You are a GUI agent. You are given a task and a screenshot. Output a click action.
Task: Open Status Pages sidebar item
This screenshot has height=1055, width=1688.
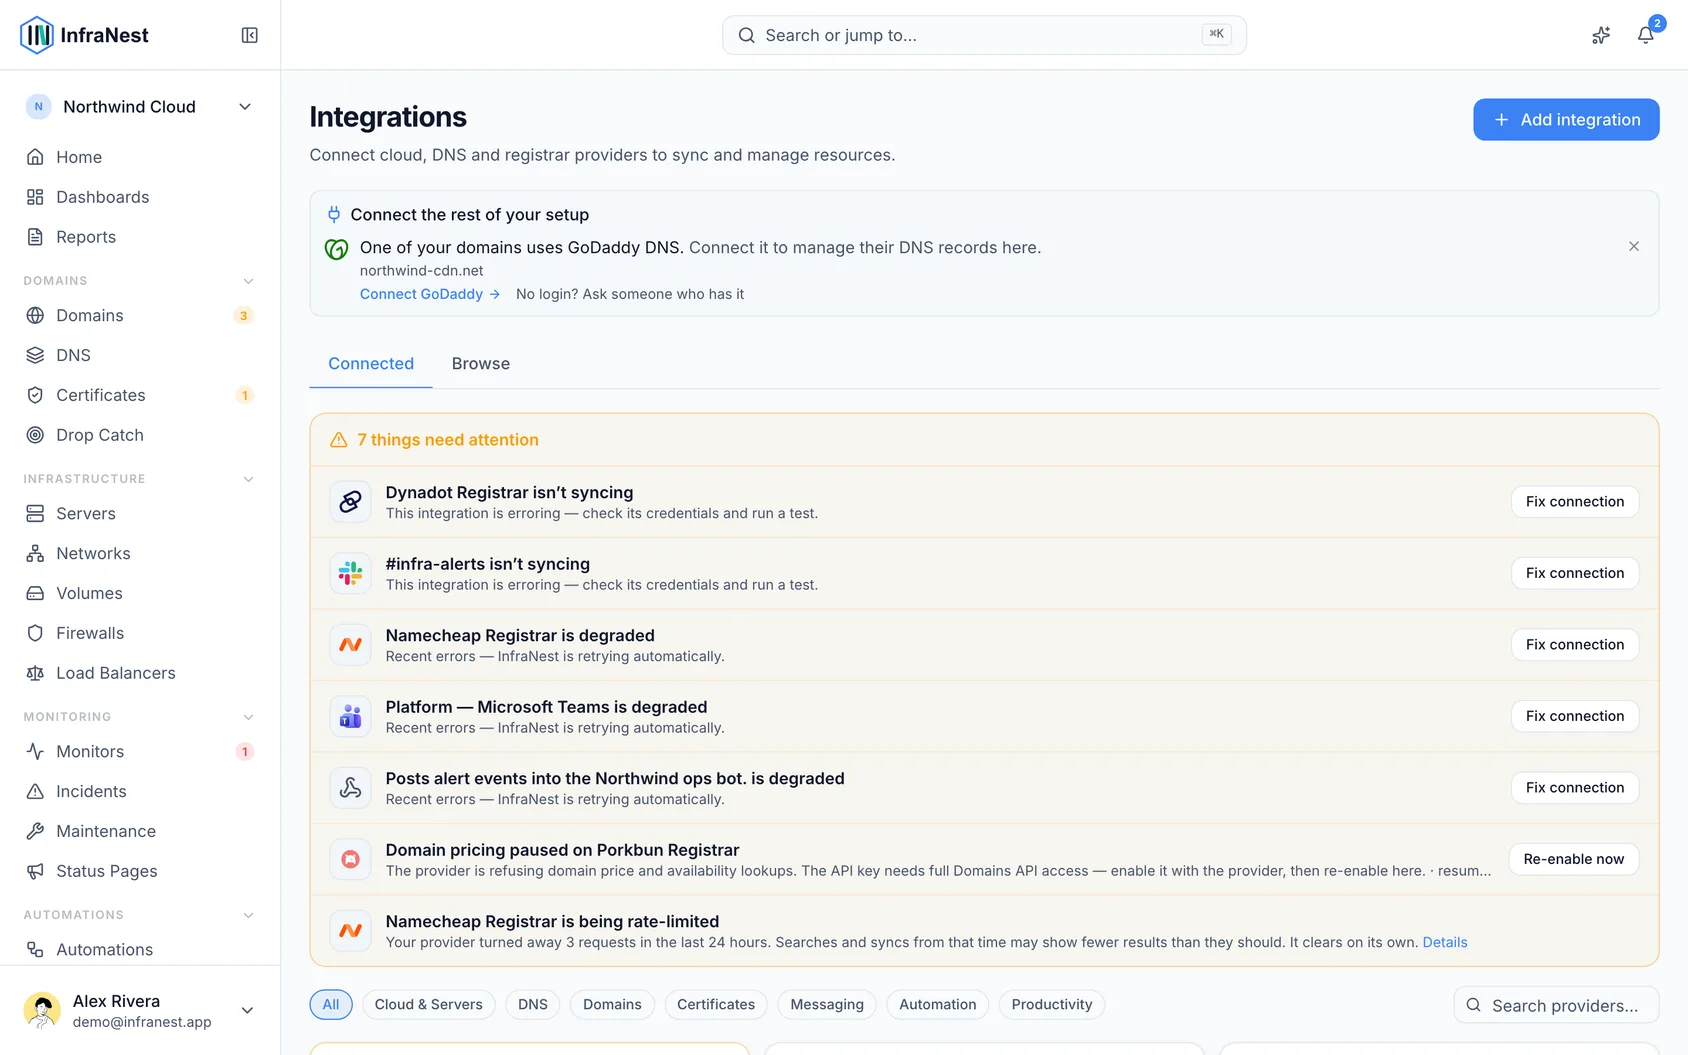coord(140,871)
